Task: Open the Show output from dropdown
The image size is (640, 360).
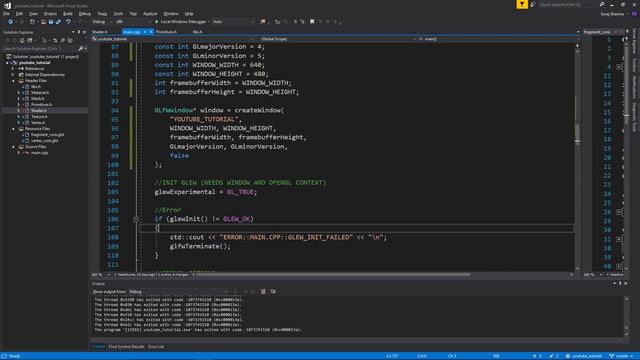Action: tap(178, 292)
